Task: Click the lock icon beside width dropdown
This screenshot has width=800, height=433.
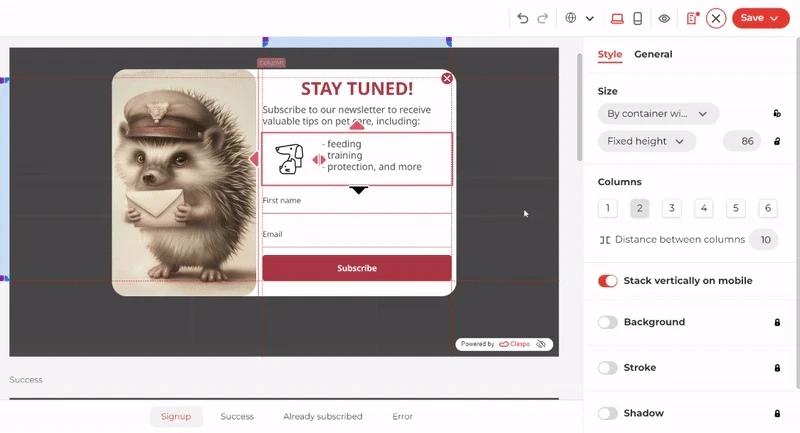Action: point(777,114)
